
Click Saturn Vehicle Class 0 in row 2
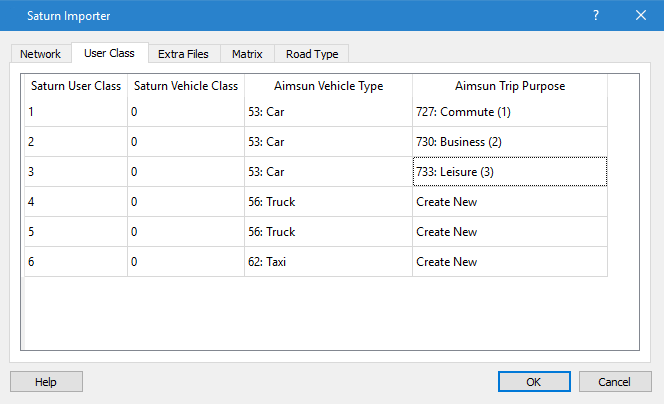186,142
